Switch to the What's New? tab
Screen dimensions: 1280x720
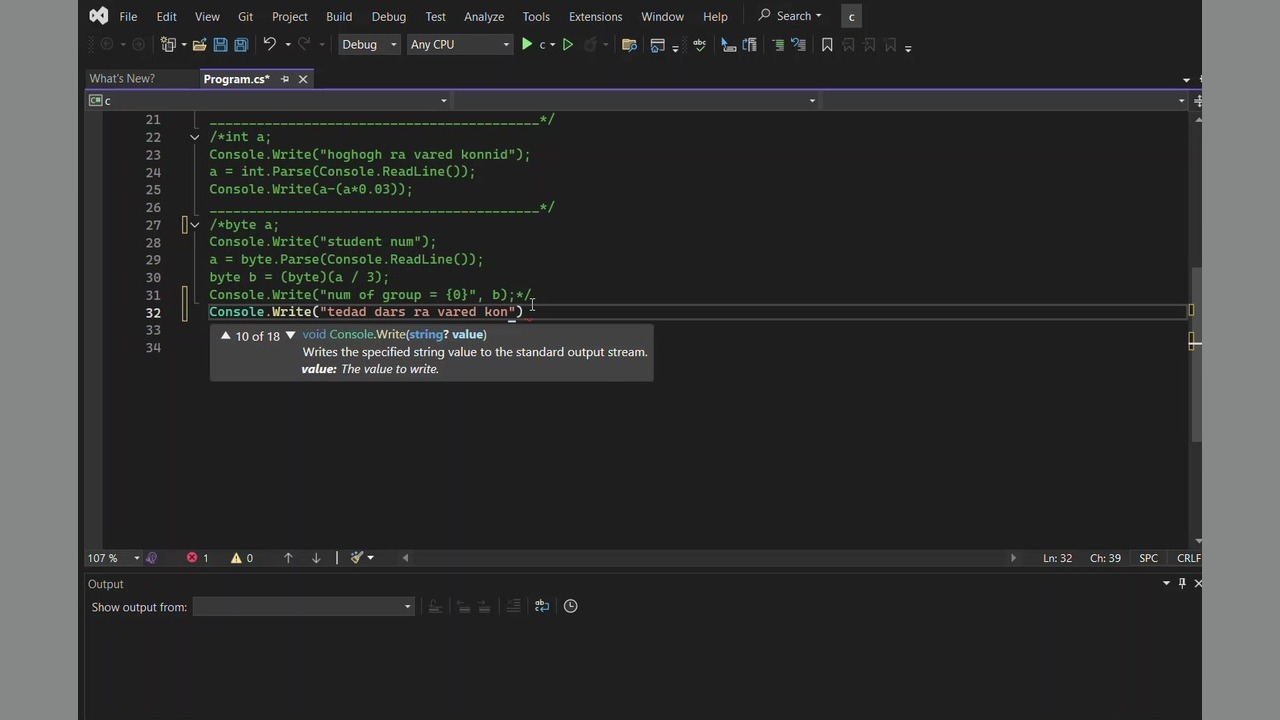click(x=122, y=79)
